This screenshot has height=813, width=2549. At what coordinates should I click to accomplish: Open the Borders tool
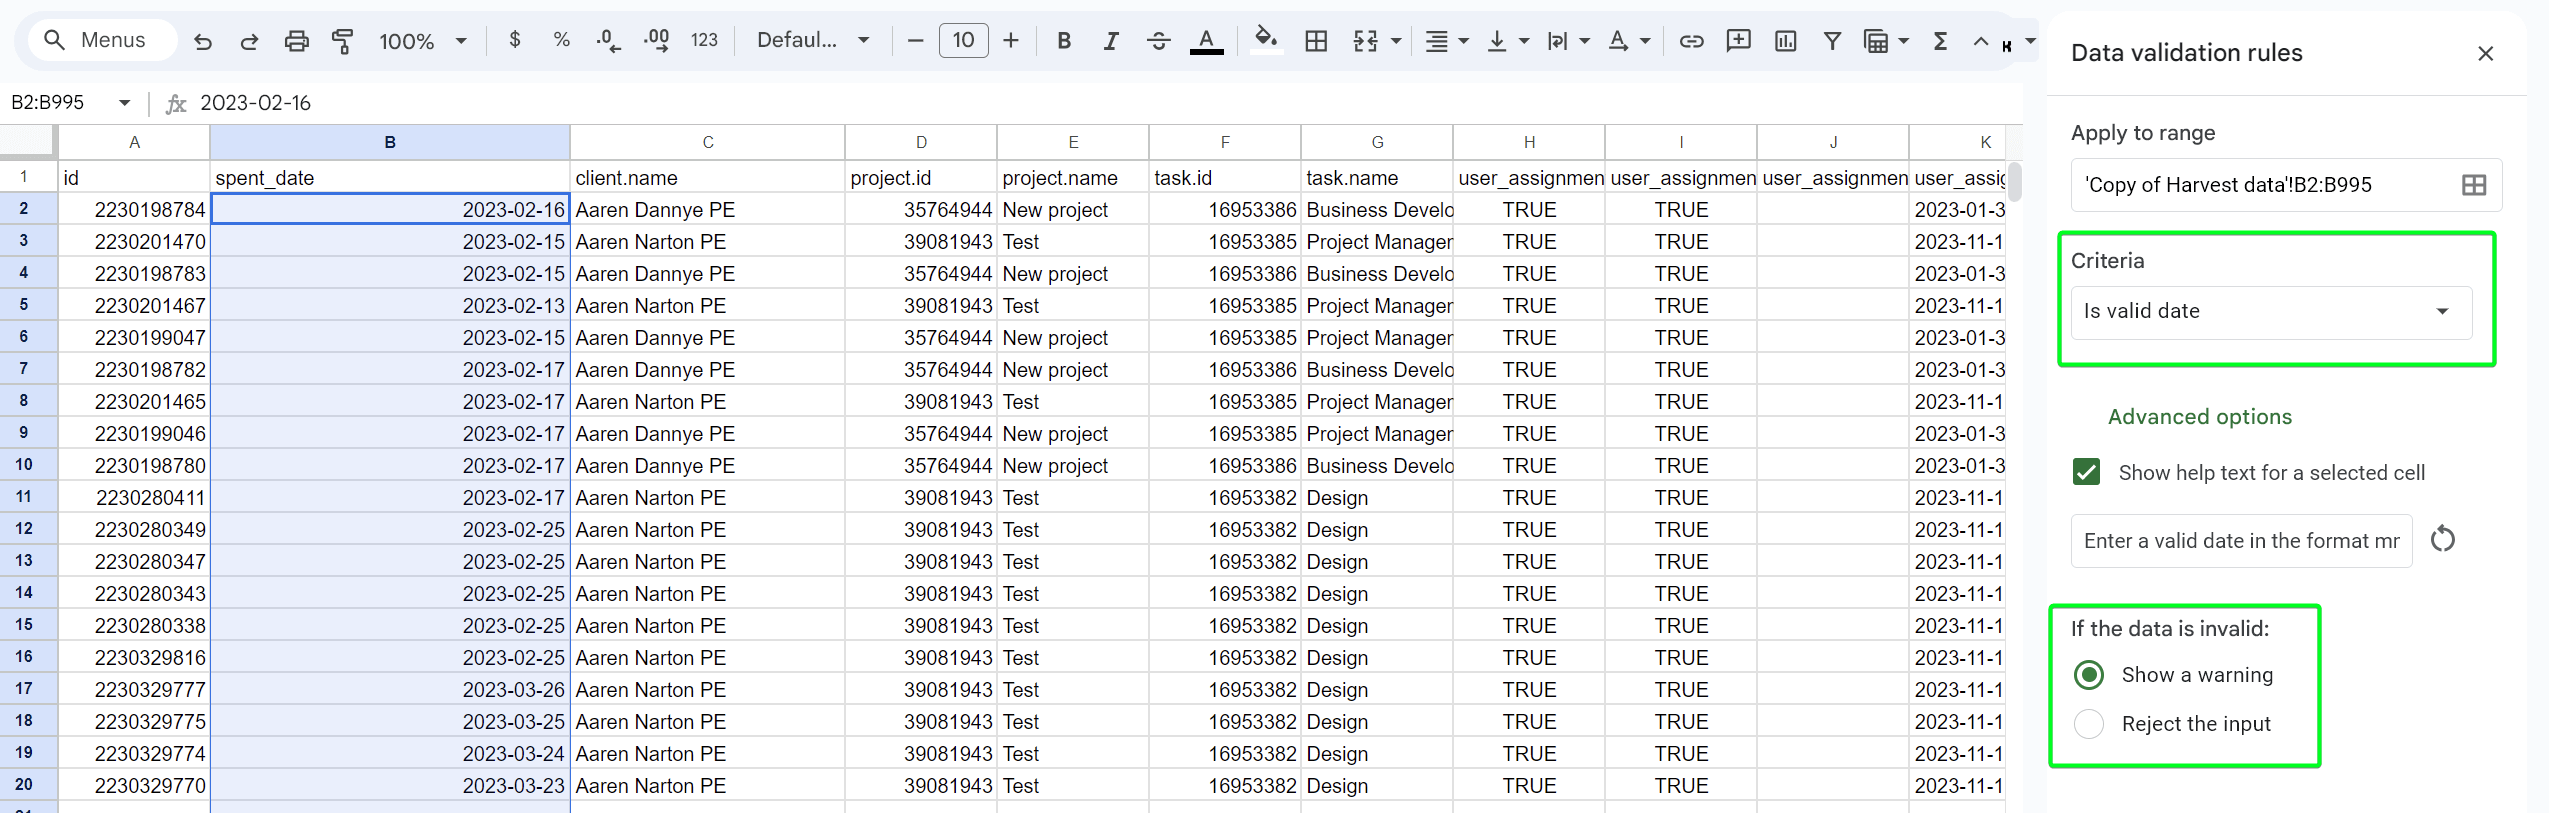tap(1316, 41)
